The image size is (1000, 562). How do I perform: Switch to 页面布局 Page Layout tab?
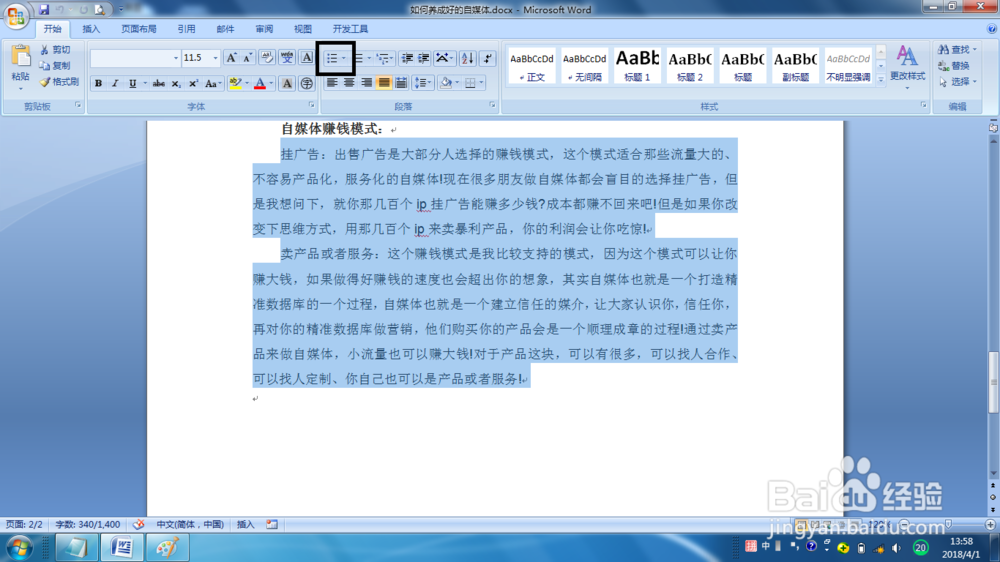(138, 29)
